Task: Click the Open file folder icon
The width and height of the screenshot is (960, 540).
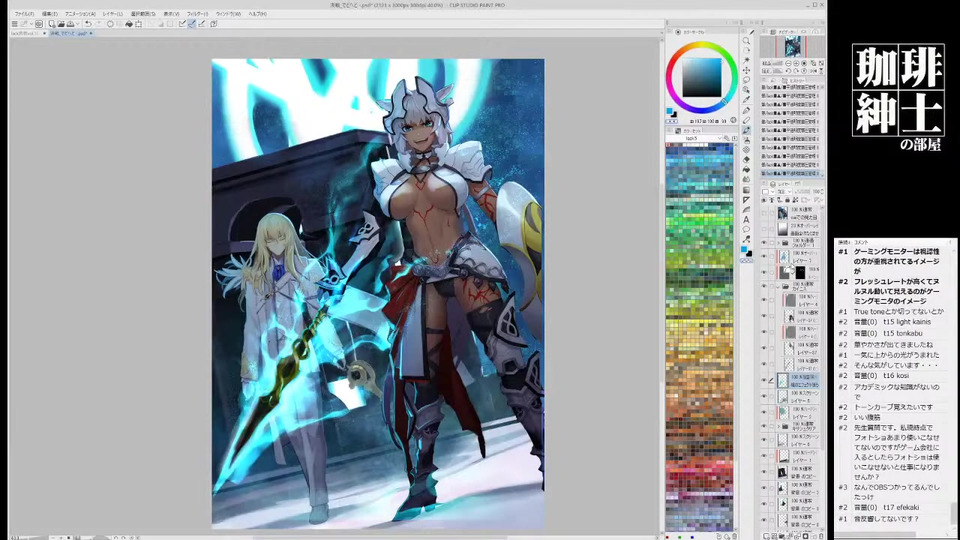Action: click(x=61, y=24)
